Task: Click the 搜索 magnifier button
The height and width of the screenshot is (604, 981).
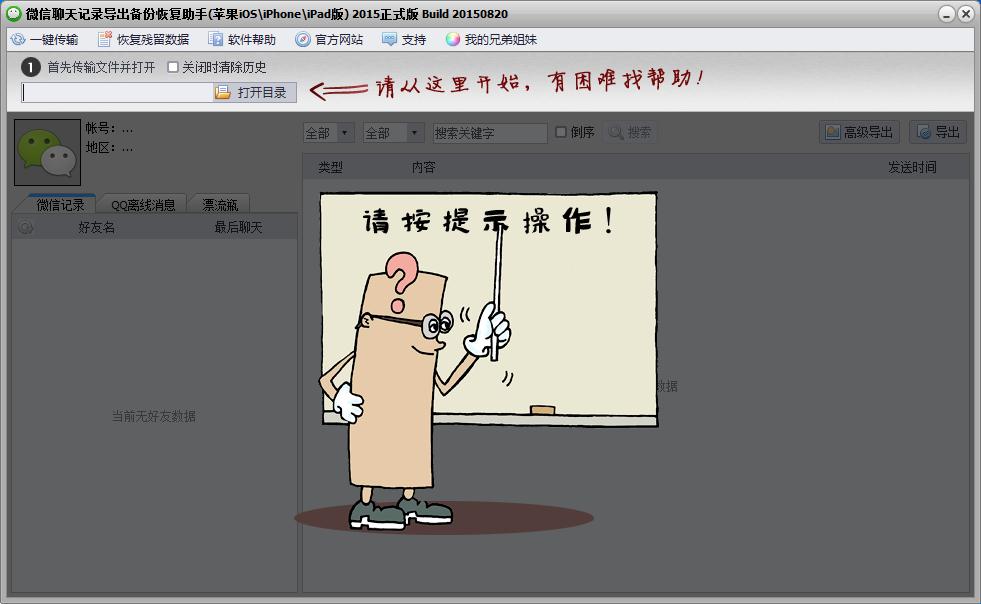Action: (x=630, y=132)
